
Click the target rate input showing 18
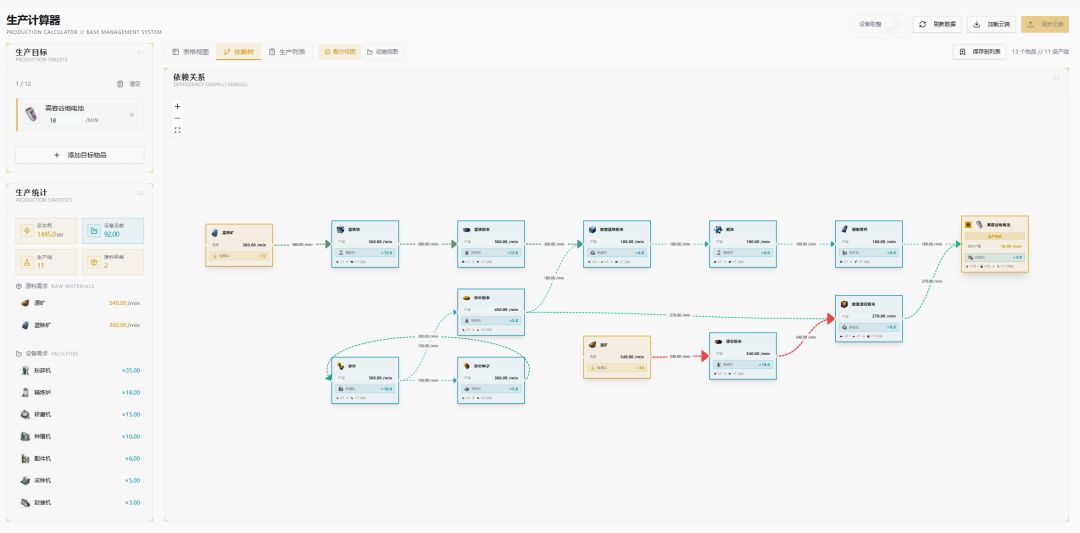click(64, 120)
